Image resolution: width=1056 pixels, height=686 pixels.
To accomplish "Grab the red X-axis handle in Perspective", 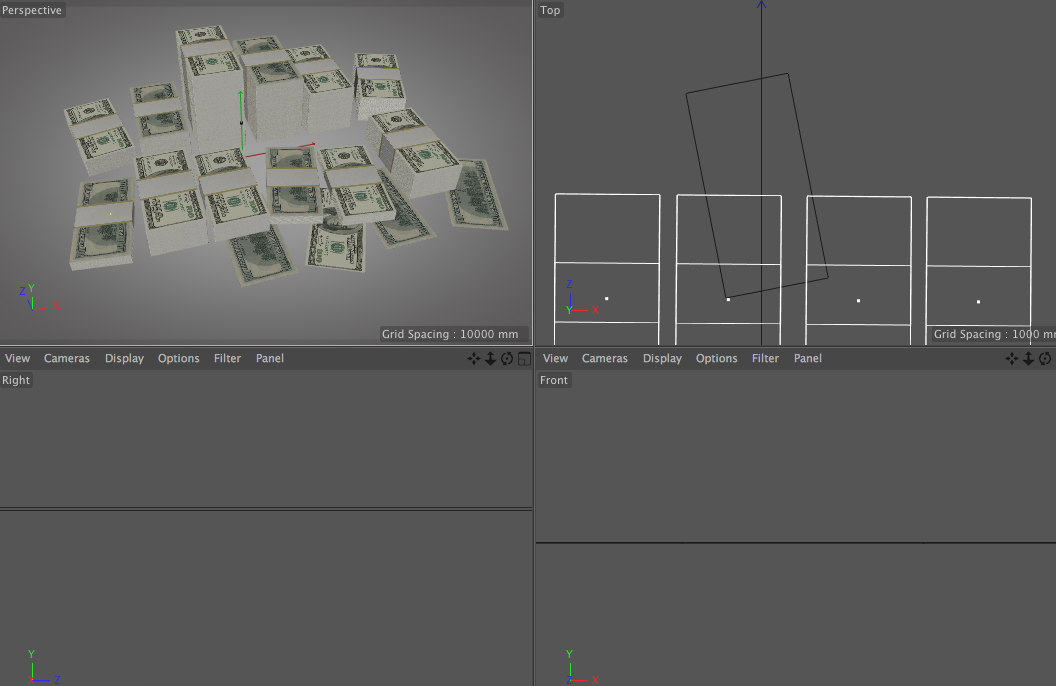I will click(311, 144).
